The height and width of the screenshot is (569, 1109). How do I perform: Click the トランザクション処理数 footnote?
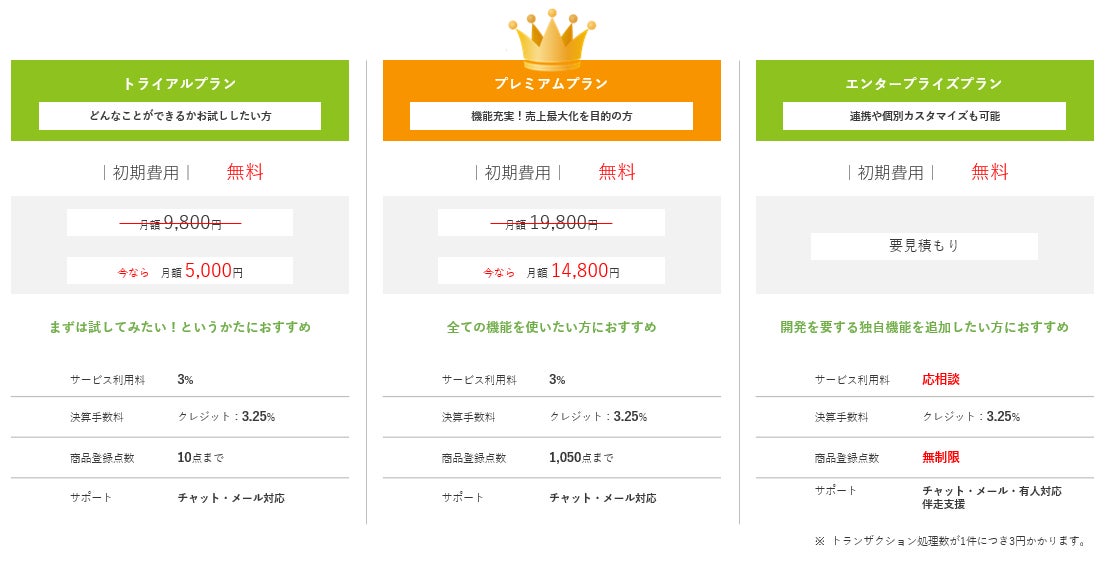pyautogui.click(x=950, y=541)
